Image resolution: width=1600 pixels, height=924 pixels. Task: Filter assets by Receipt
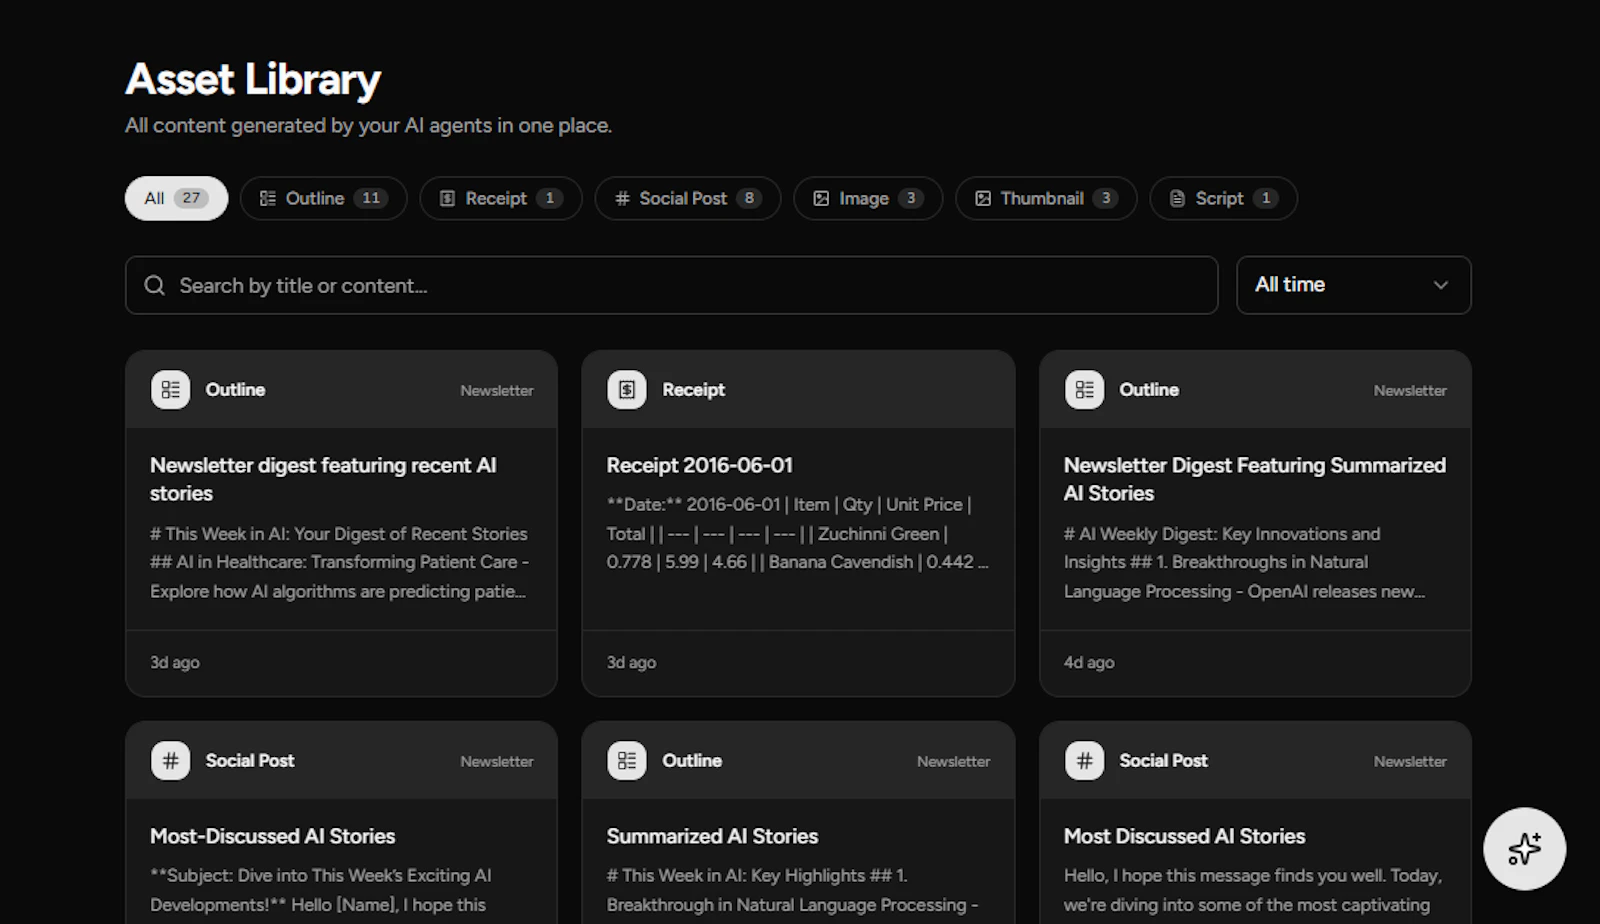[501, 198]
